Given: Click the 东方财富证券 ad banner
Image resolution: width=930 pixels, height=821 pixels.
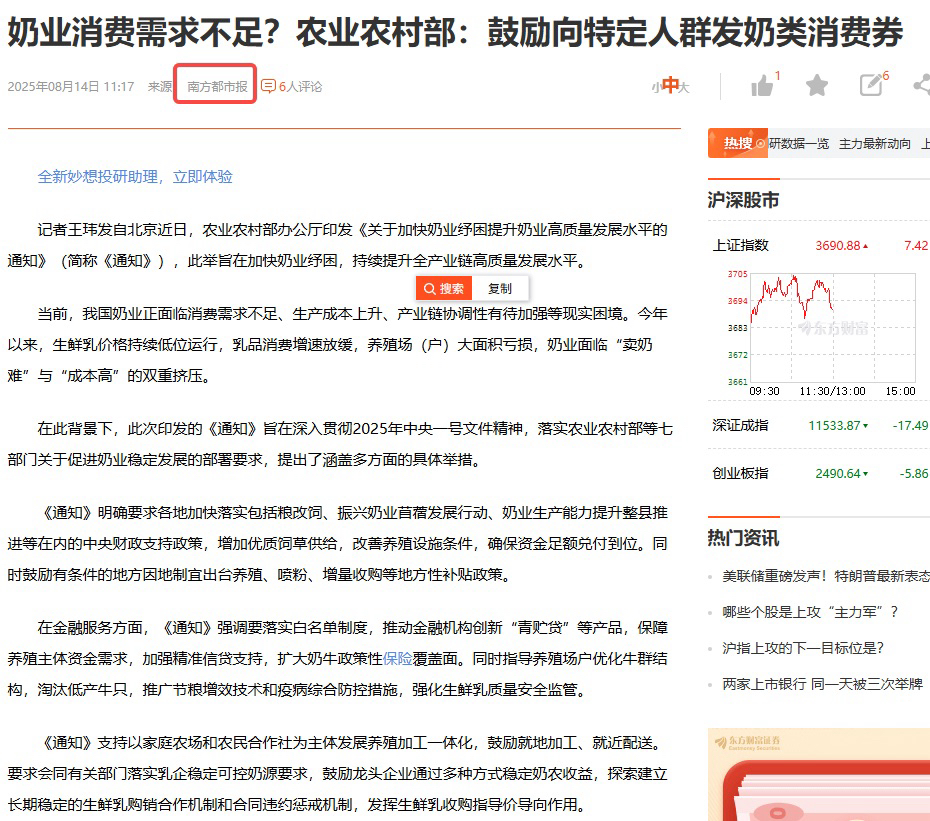Looking at the screenshot, I should coord(819,775).
